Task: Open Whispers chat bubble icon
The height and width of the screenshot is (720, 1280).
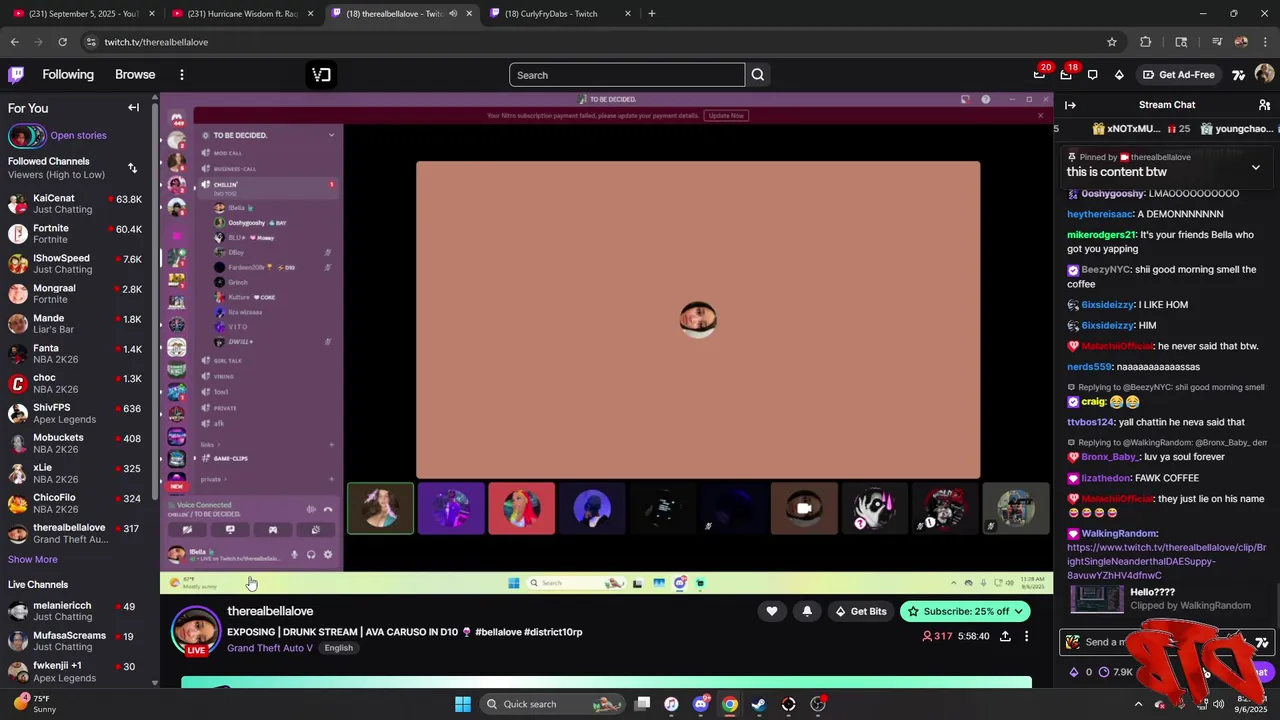Action: [x=1092, y=75]
